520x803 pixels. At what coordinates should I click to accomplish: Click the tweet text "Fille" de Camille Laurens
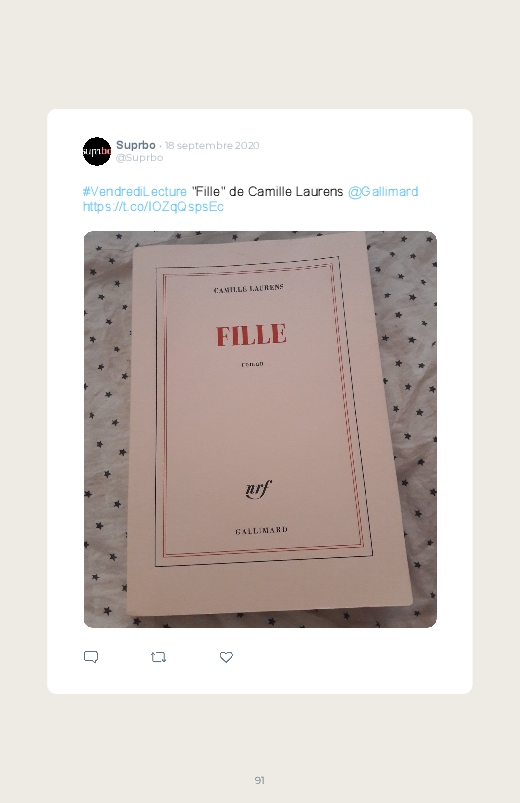pos(267,192)
